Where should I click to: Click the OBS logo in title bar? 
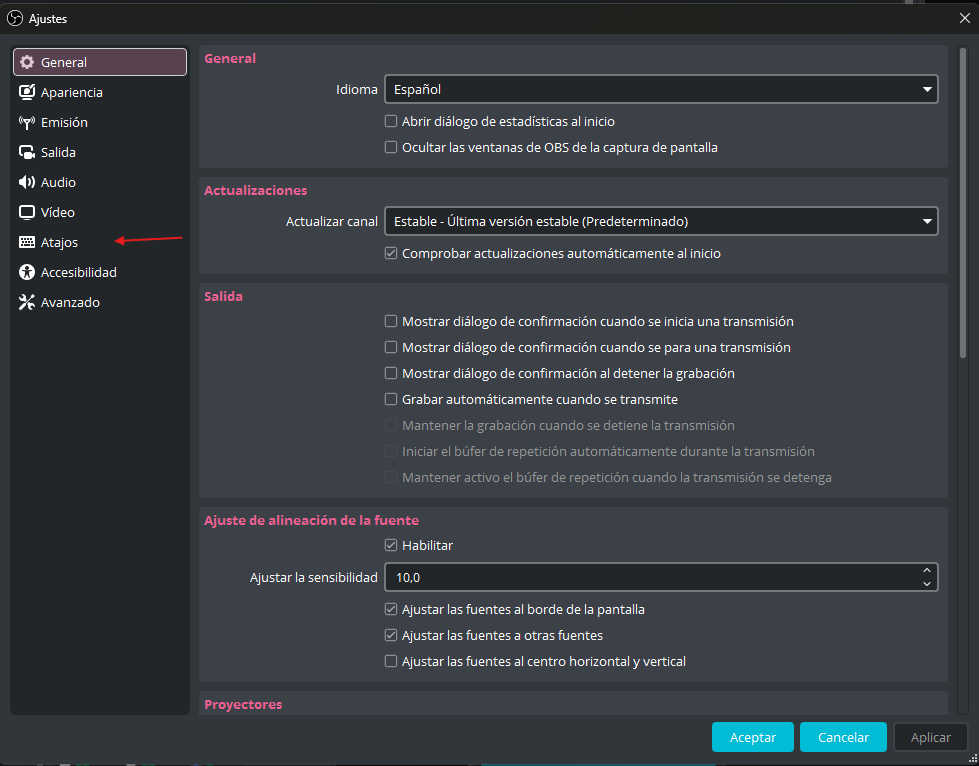pyautogui.click(x=15, y=19)
